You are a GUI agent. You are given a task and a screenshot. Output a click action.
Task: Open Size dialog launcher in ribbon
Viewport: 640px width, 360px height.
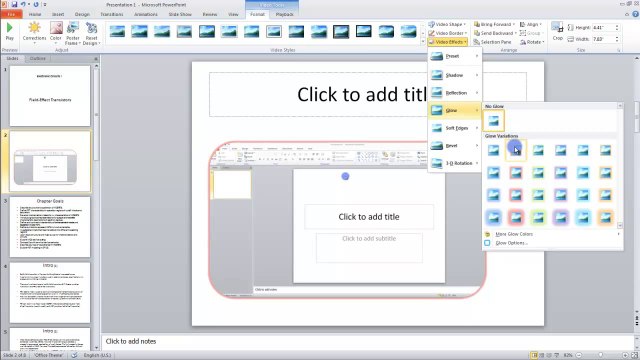pyautogui.click(x=619, y=50)
